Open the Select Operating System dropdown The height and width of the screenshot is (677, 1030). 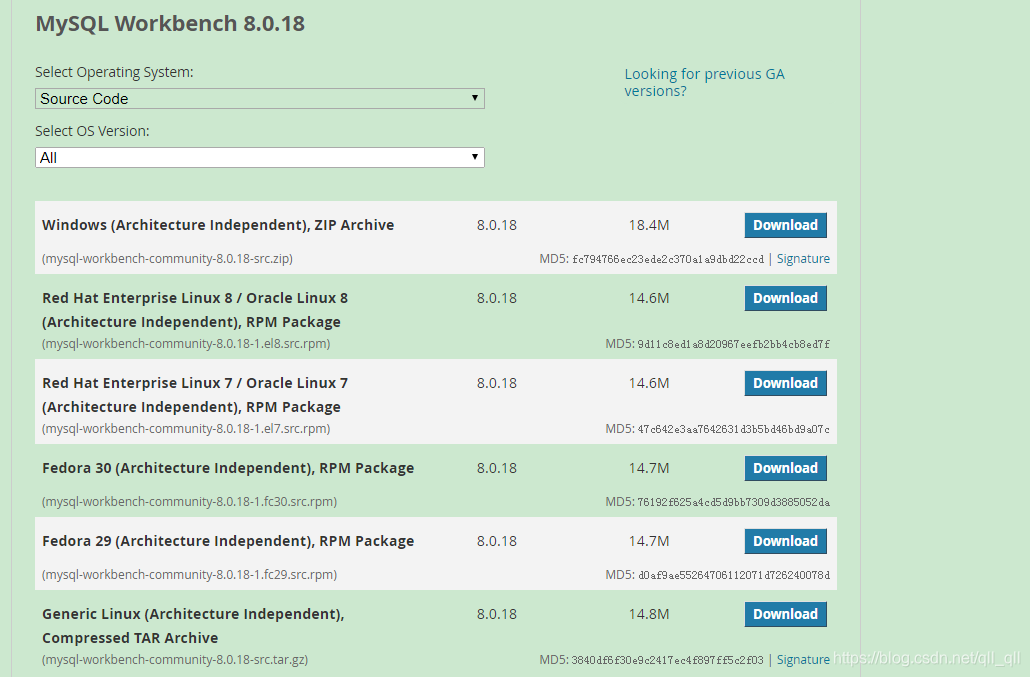259,98
